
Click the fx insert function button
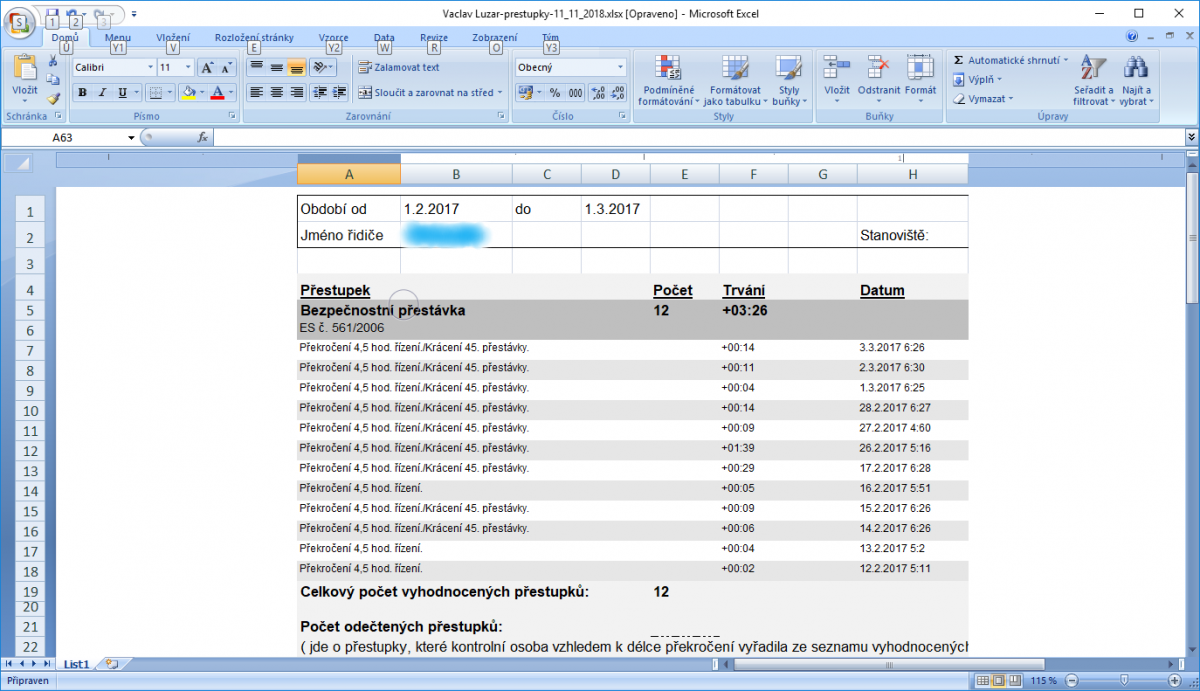[202, 137]
